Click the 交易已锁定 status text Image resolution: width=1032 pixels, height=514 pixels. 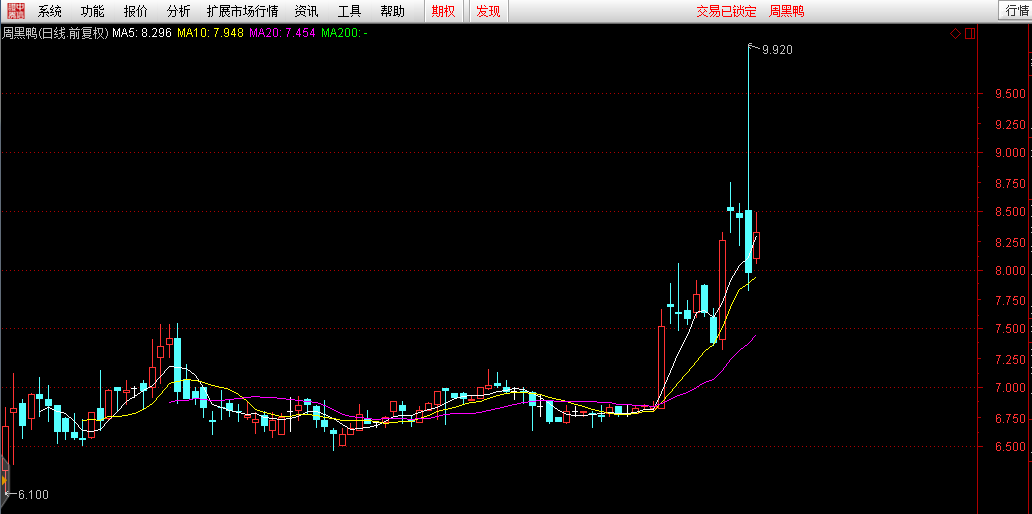pos(727,11)
